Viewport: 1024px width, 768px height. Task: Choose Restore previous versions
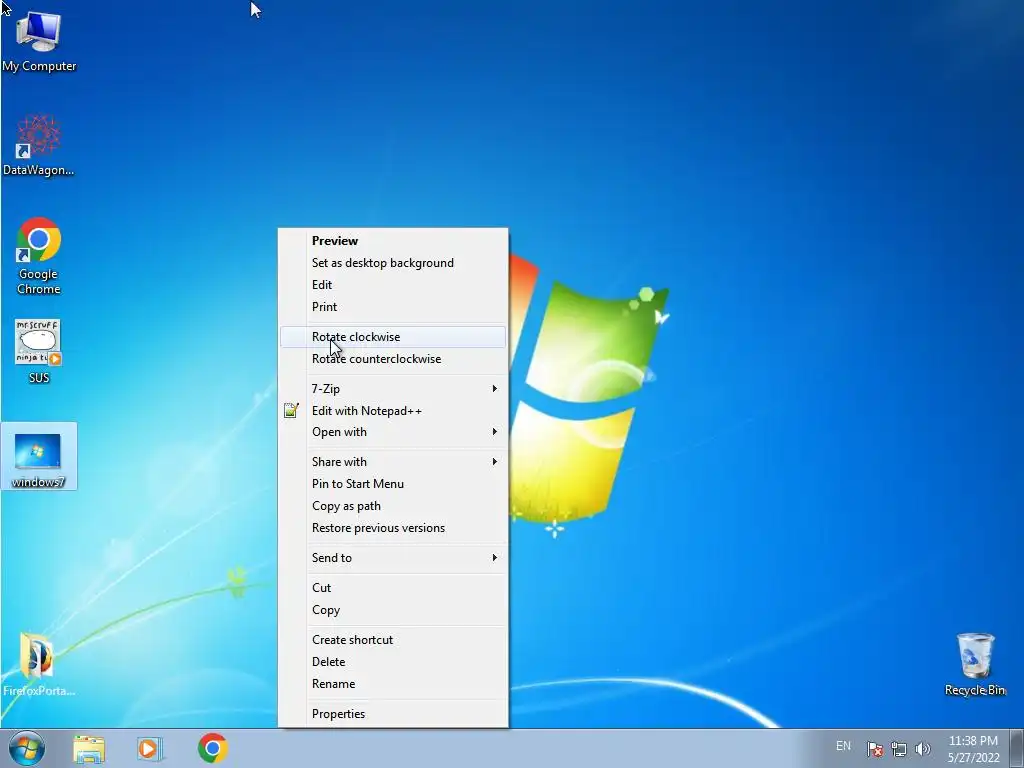393,528
